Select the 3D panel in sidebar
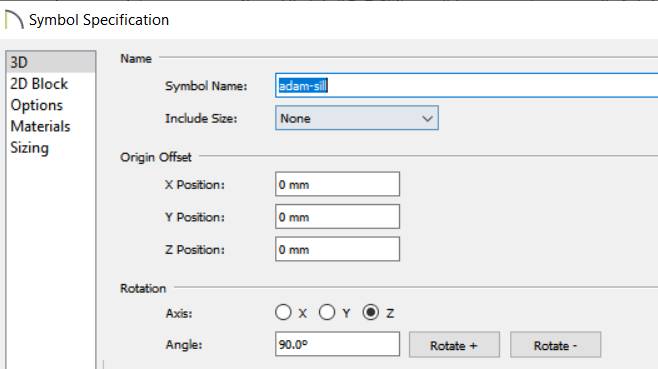The image size is (658, 369). click(x=51, y=62)
